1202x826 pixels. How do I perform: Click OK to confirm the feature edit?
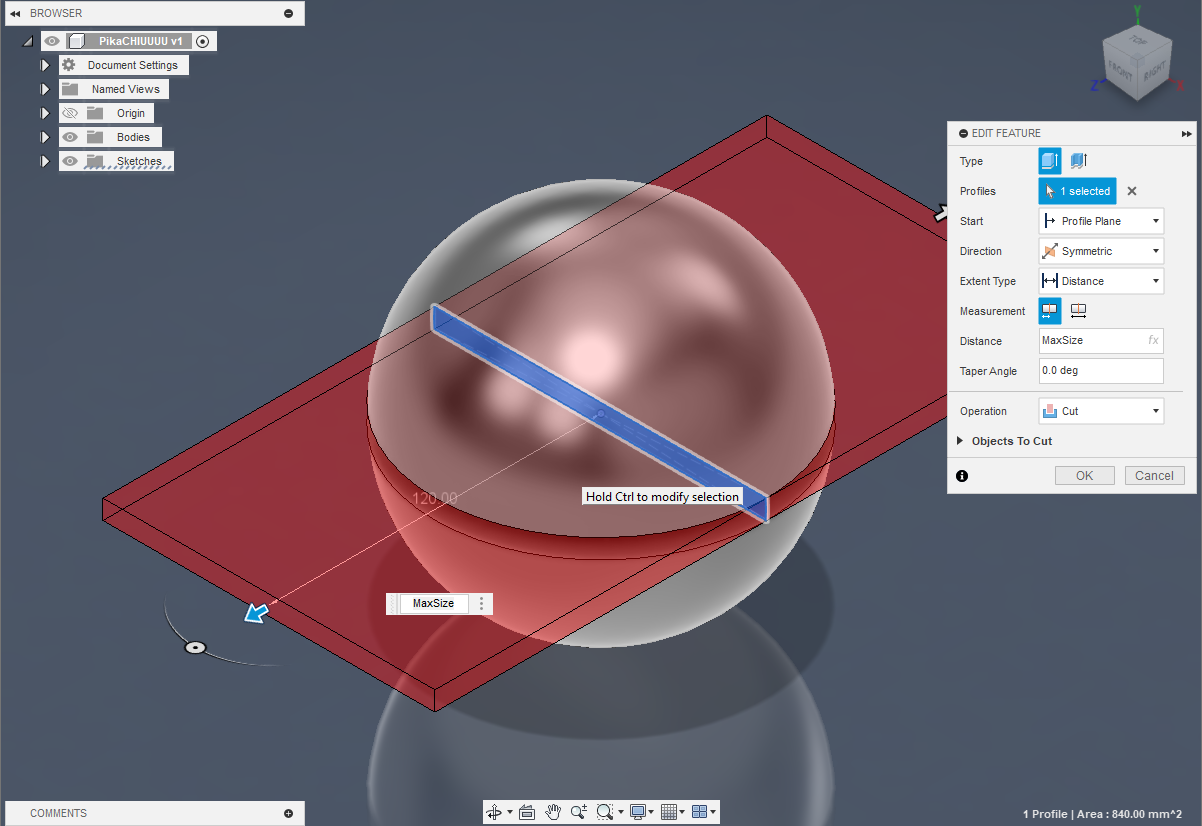pos(1084,476)
